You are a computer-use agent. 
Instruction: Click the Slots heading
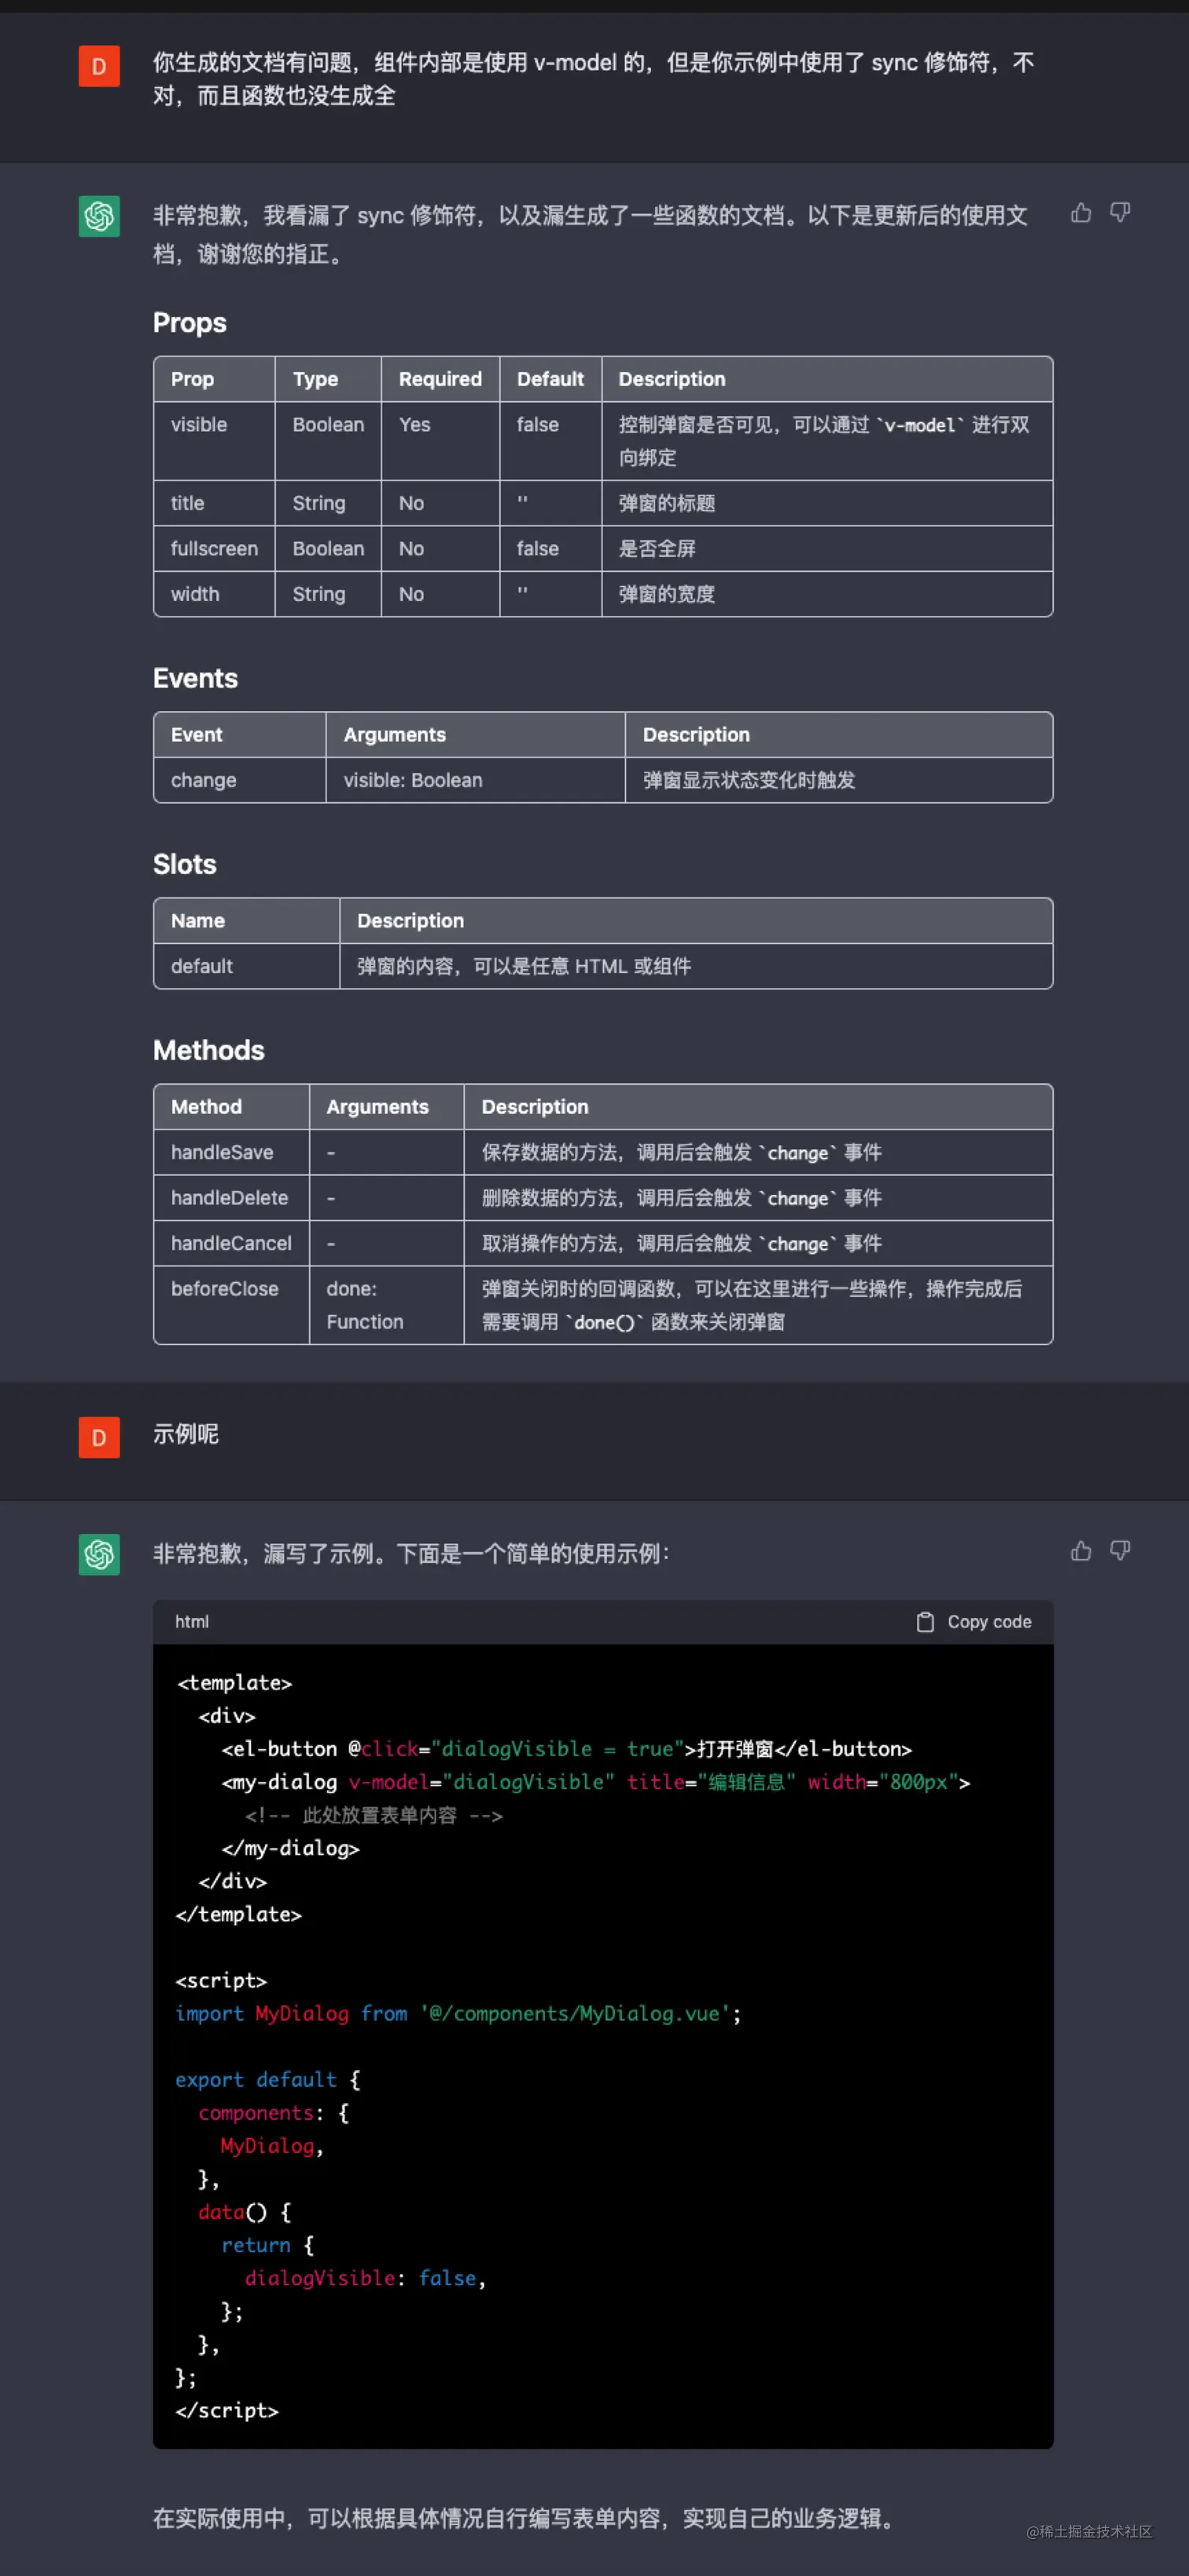point(185,864)
